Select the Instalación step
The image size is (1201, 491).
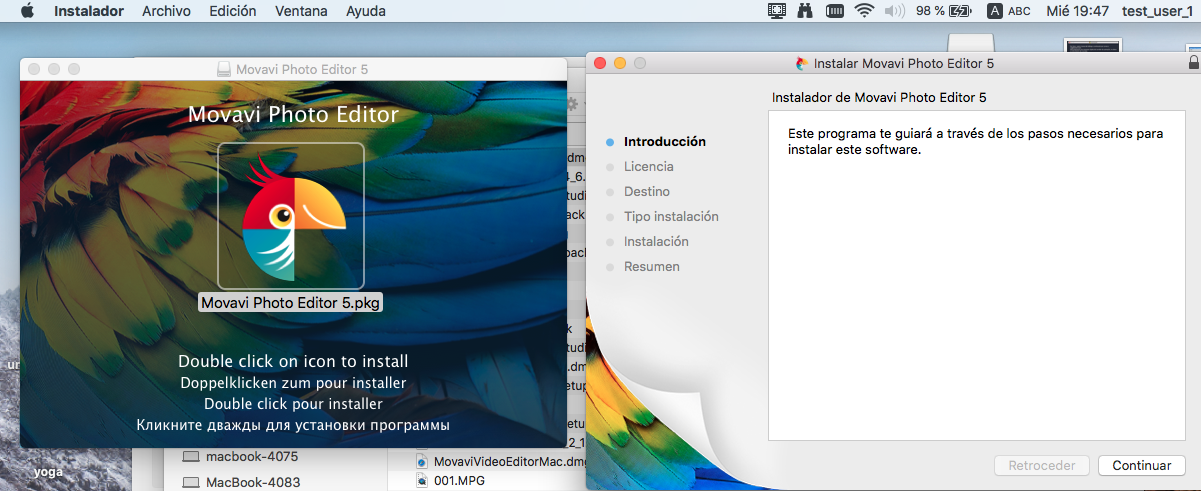coord(656,242)
